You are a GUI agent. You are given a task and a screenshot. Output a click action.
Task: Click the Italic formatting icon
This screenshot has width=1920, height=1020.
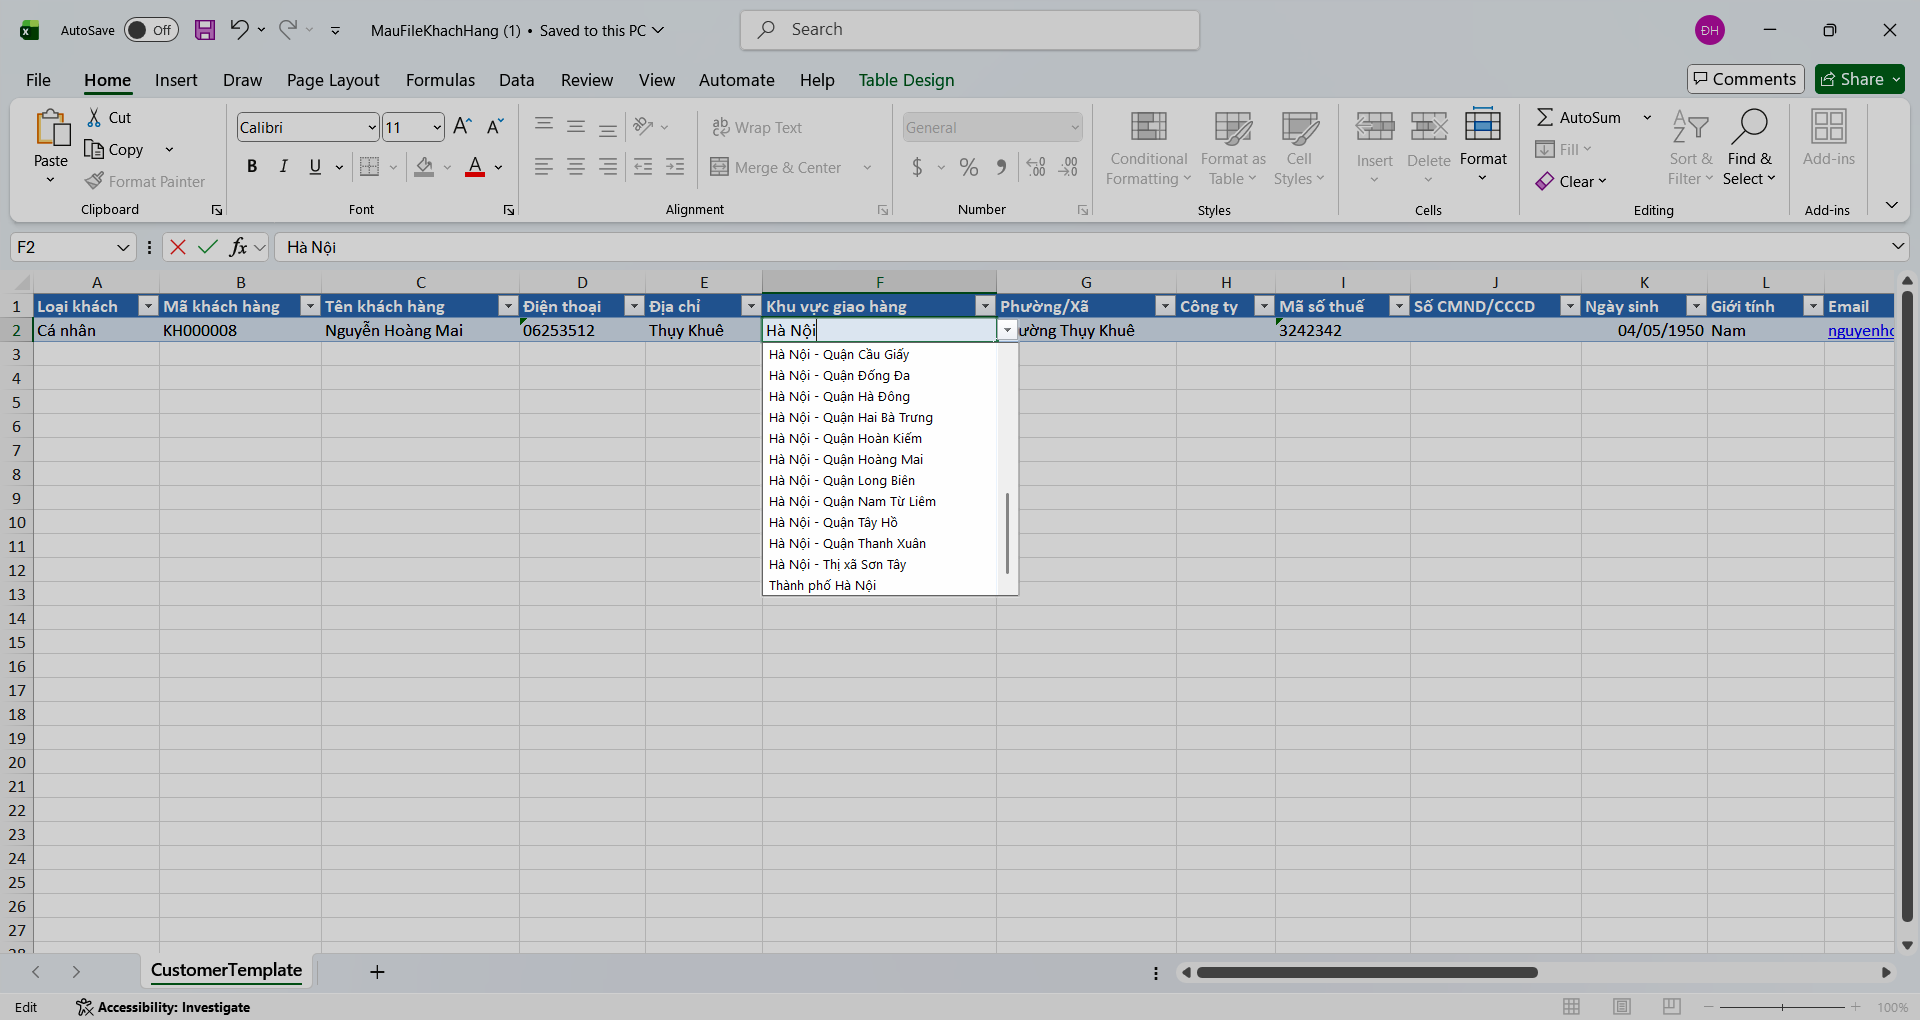[284, 167]
